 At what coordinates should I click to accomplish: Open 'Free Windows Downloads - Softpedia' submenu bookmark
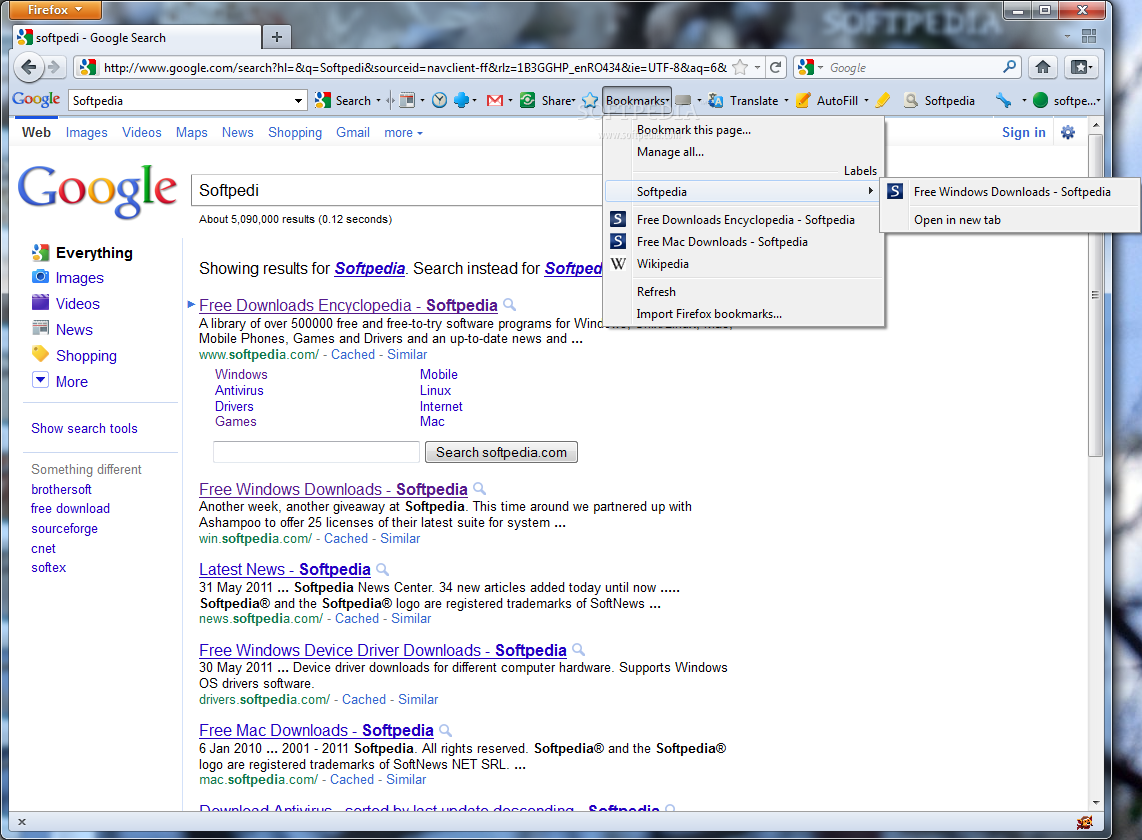1010,192
